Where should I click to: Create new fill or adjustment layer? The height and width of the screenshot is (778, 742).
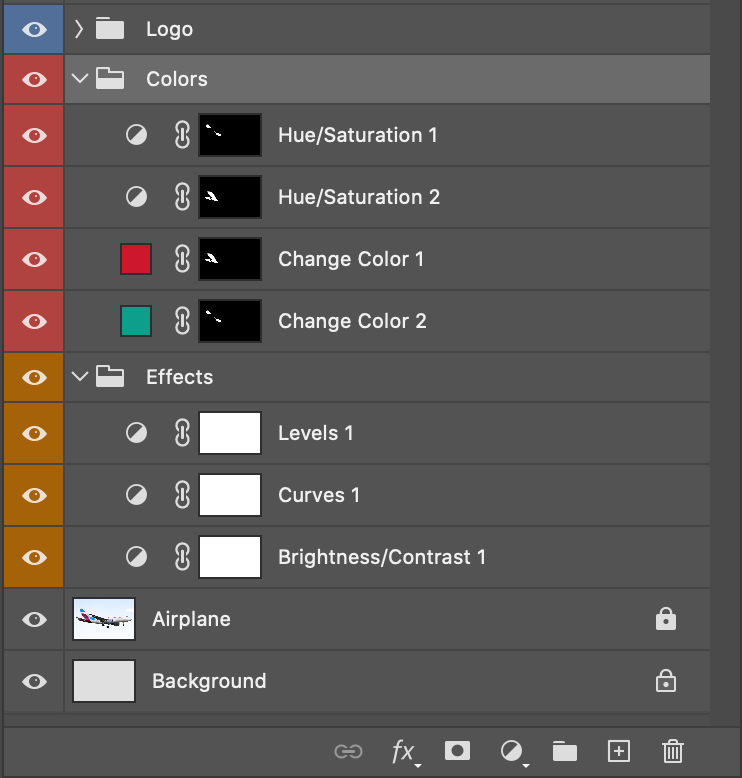[513, 751]
